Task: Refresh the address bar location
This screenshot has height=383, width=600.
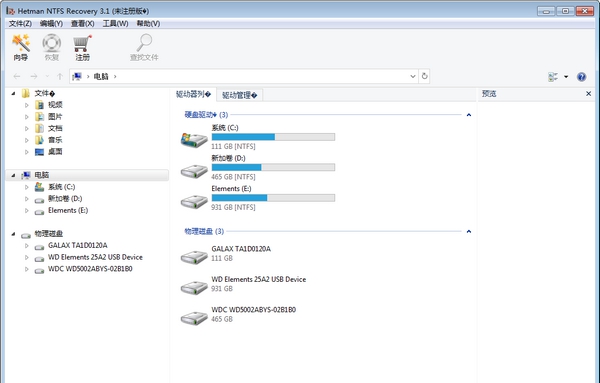Action: click(x=424, y=76)
